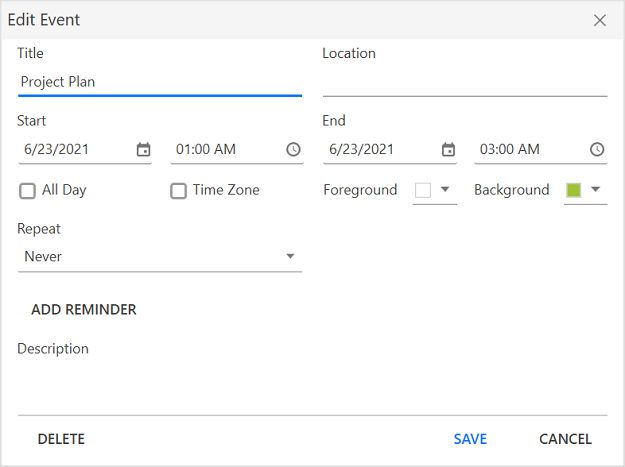Open the End time clock picker icon
625x467 pixels.
click(x=597, y=149)
